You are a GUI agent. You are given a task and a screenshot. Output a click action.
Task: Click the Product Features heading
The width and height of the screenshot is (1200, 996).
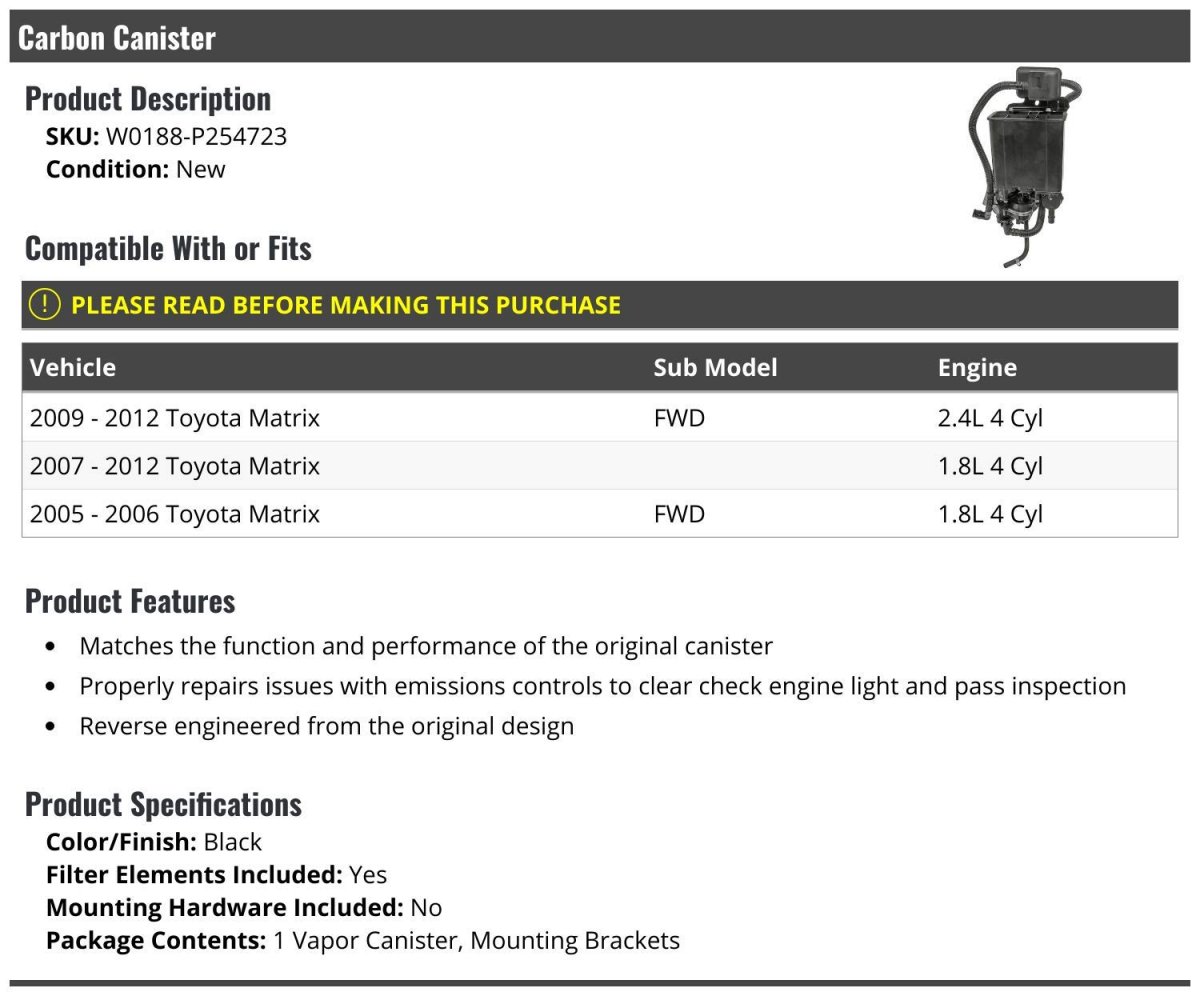130,600
